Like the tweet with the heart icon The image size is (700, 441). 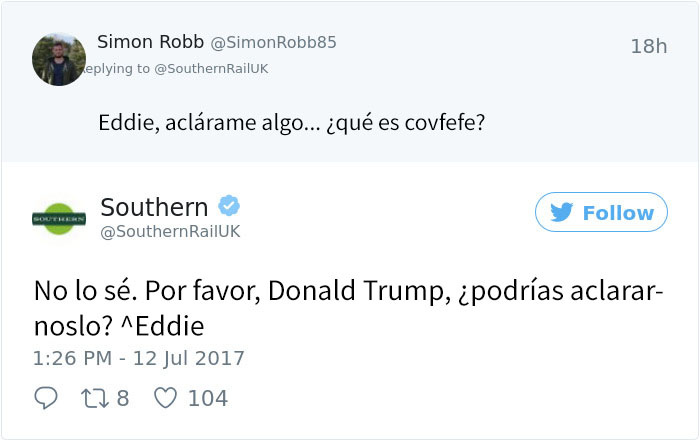pos(166,398)
